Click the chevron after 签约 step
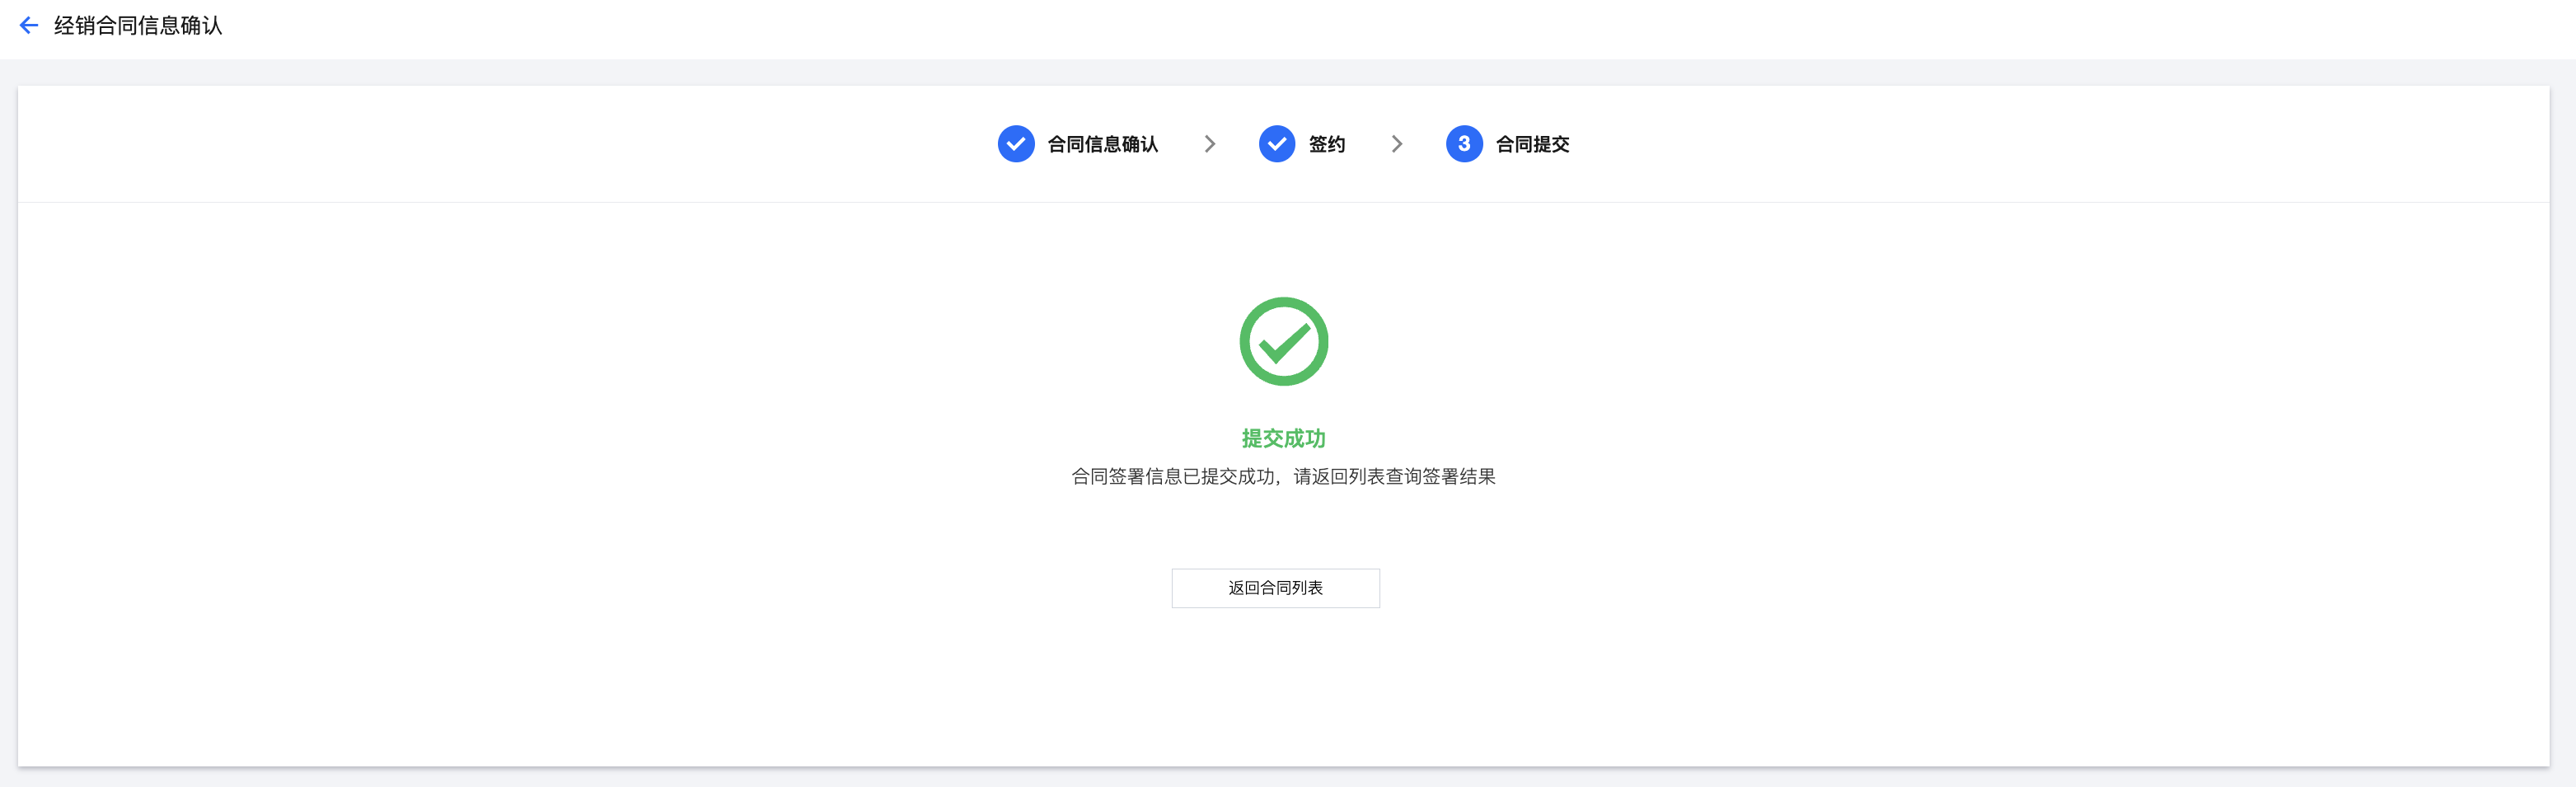2576x787 pixels. [x=1397, y=144]
